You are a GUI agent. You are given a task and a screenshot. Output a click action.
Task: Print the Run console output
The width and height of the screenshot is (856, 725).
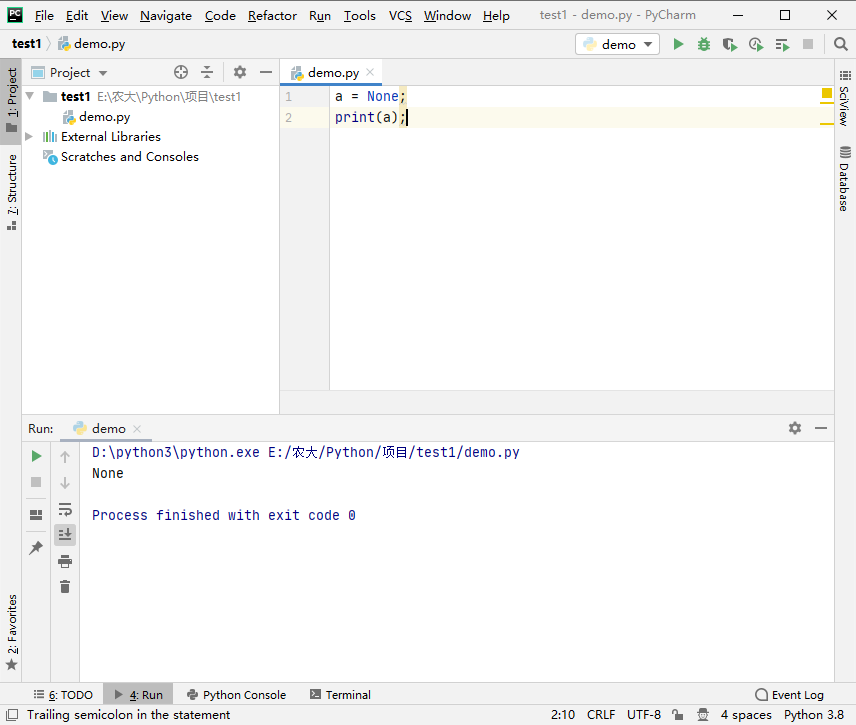point(65,561)
